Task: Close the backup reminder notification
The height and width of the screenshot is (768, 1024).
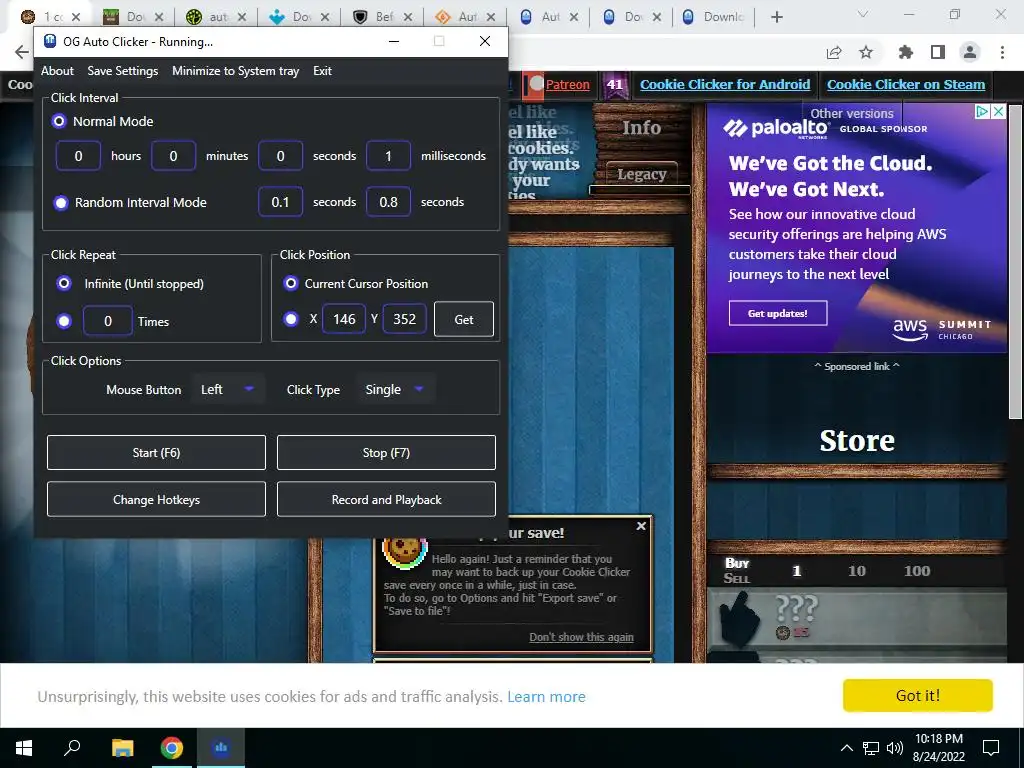Action: click(x=641, y=526)
